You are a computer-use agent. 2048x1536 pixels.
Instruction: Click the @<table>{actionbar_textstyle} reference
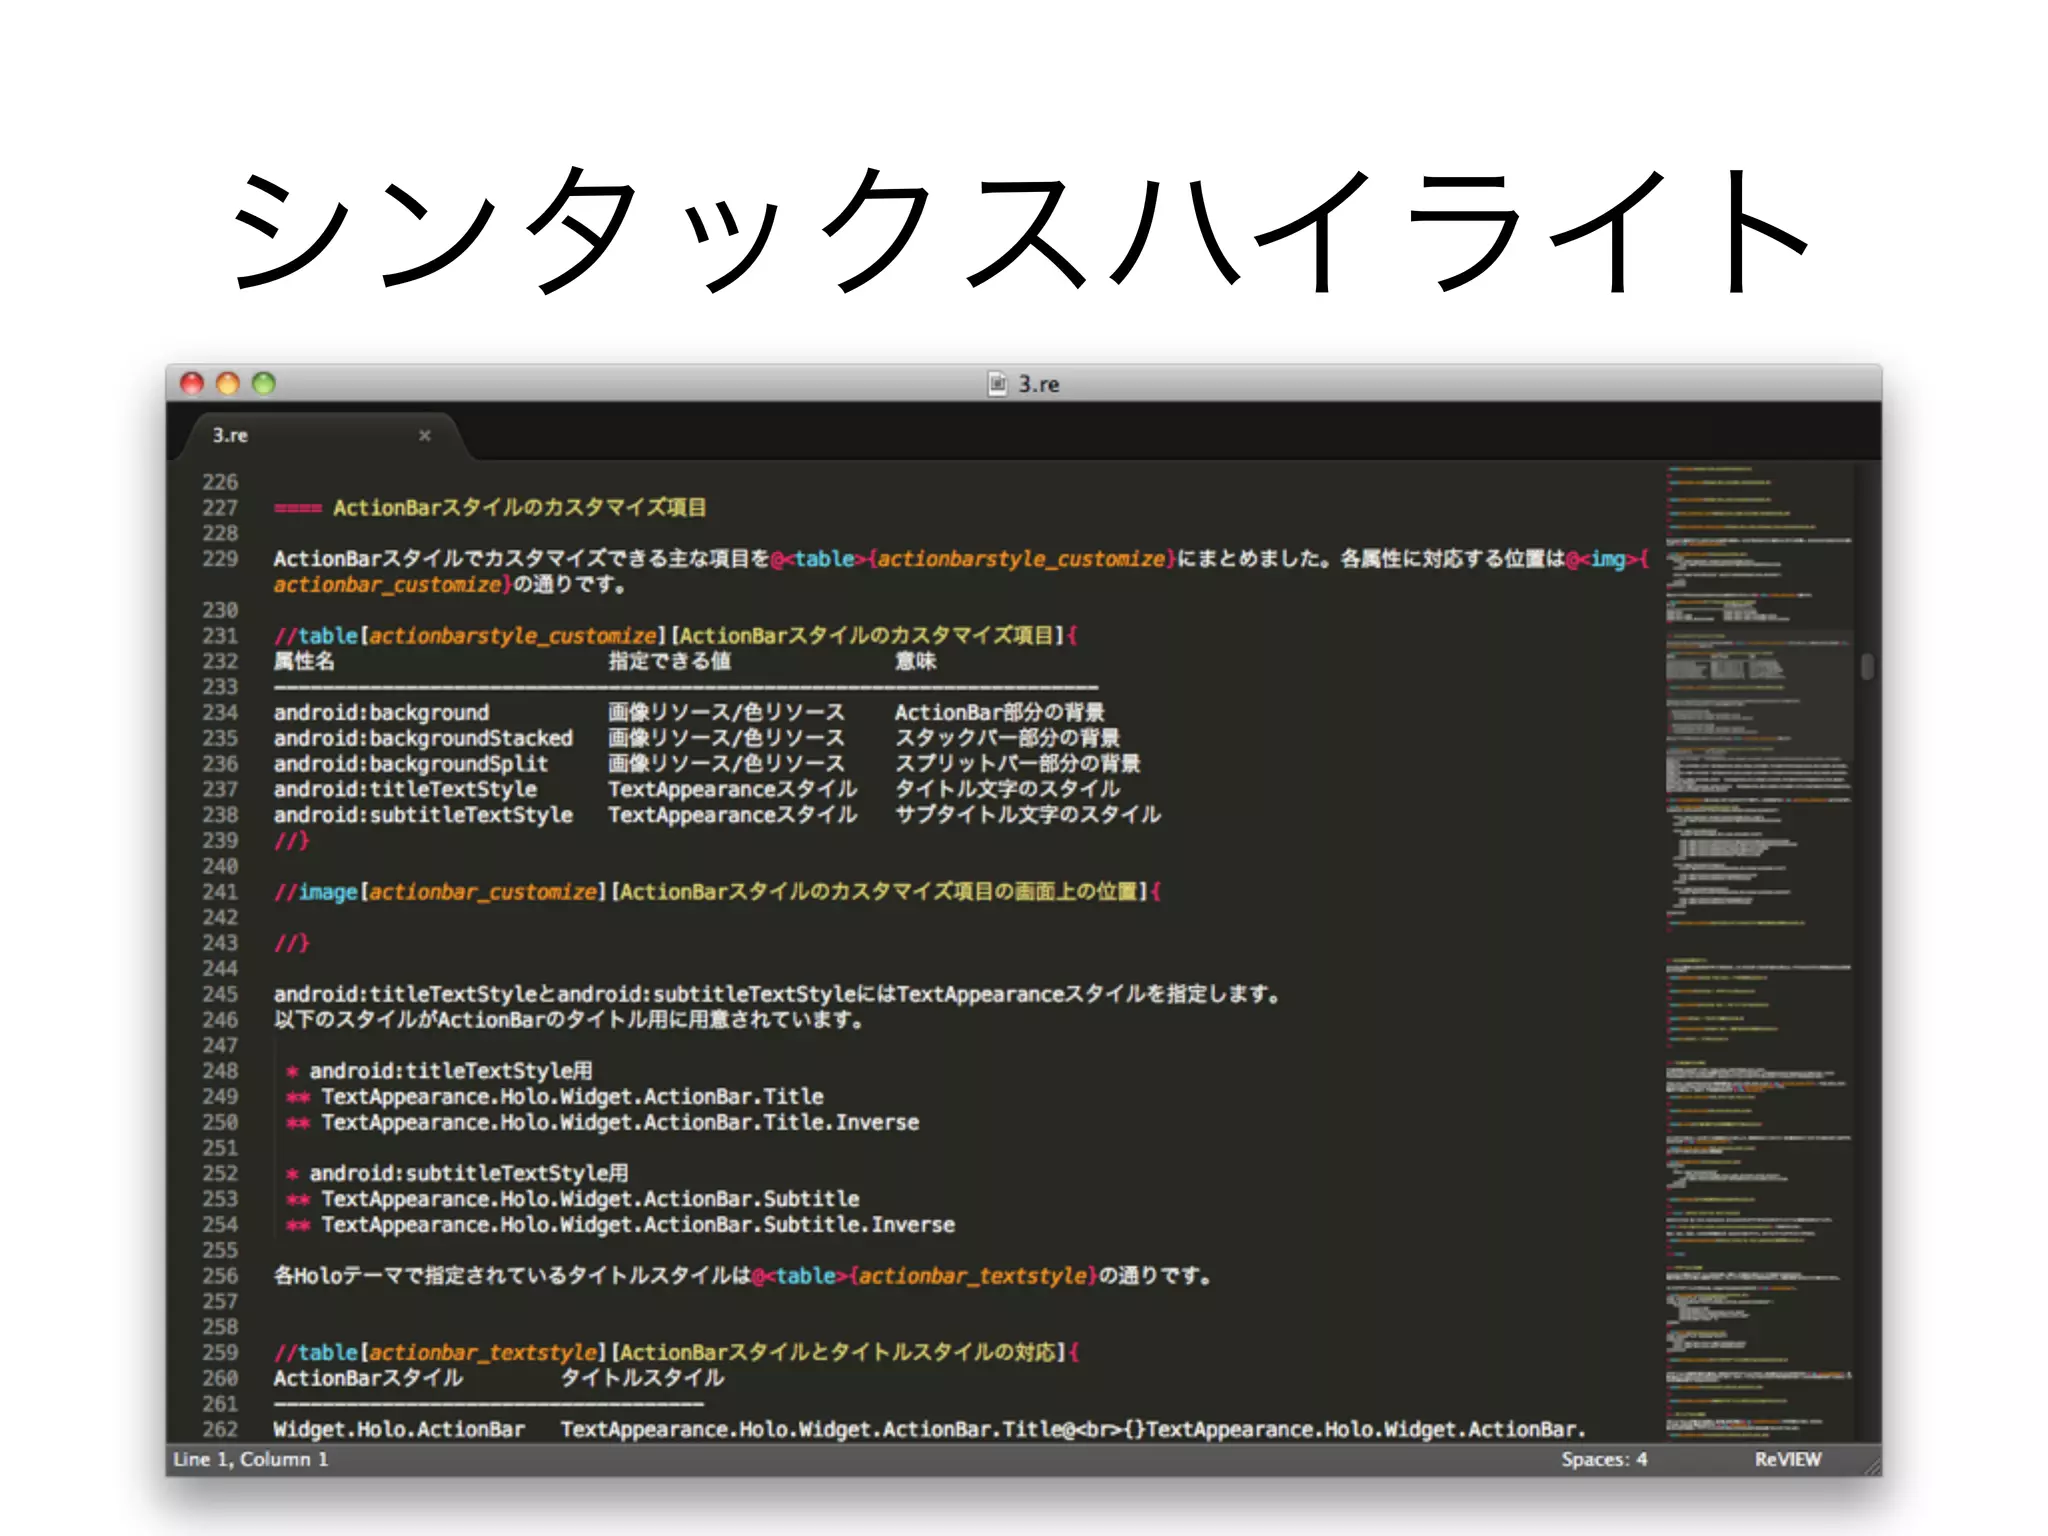point(925,1276)
